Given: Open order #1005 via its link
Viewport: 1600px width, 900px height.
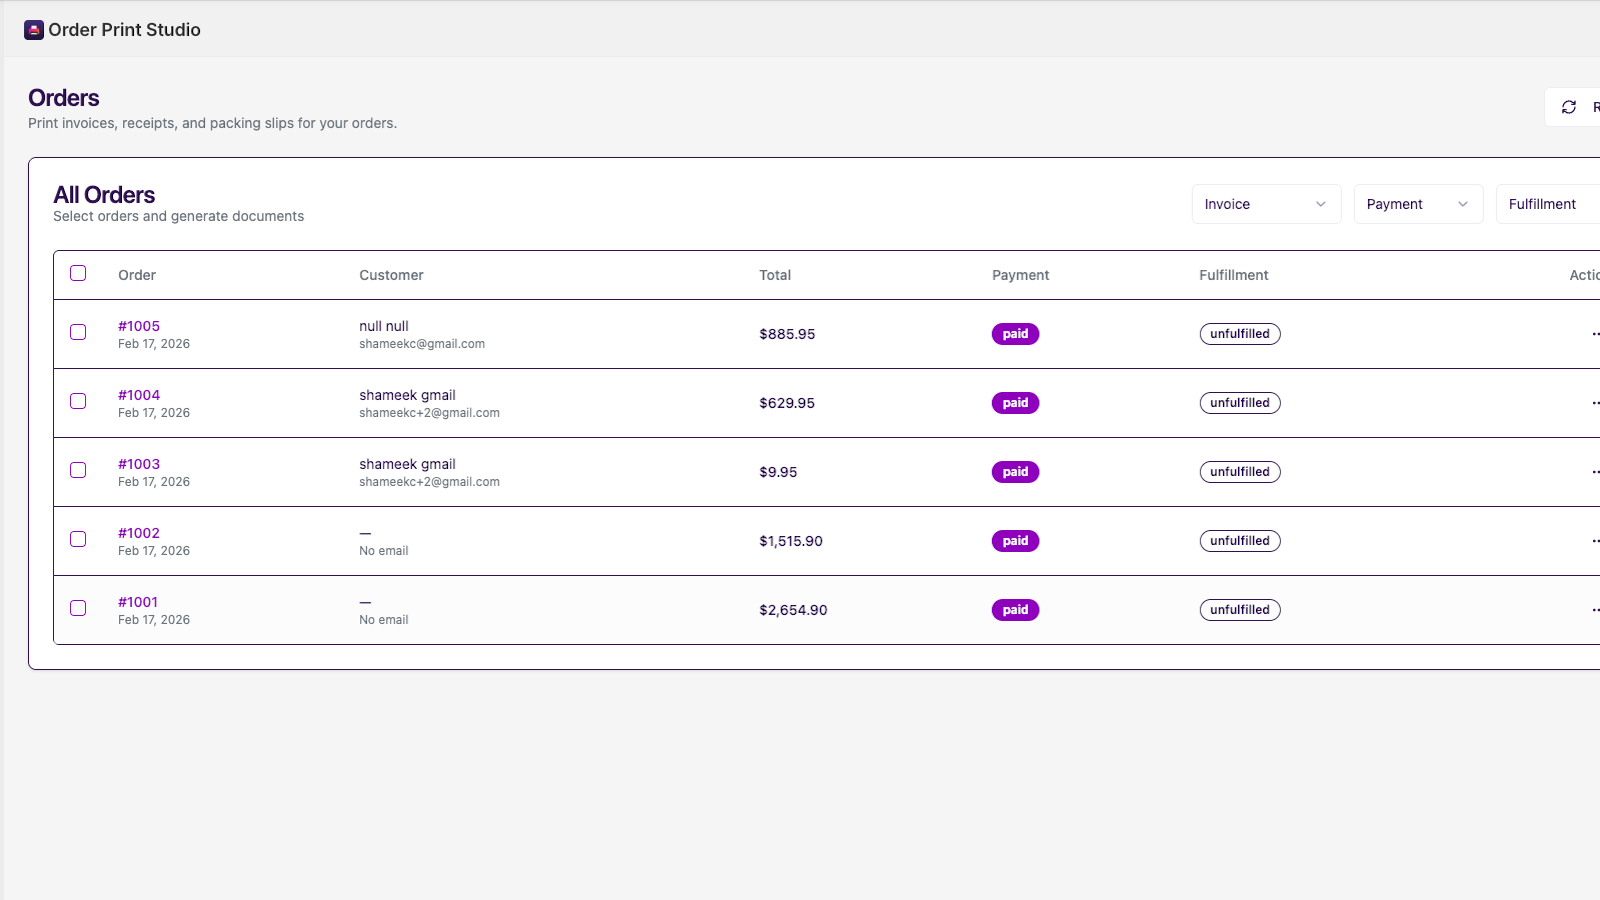Looking at the screenshot, I should coord(139,325).
